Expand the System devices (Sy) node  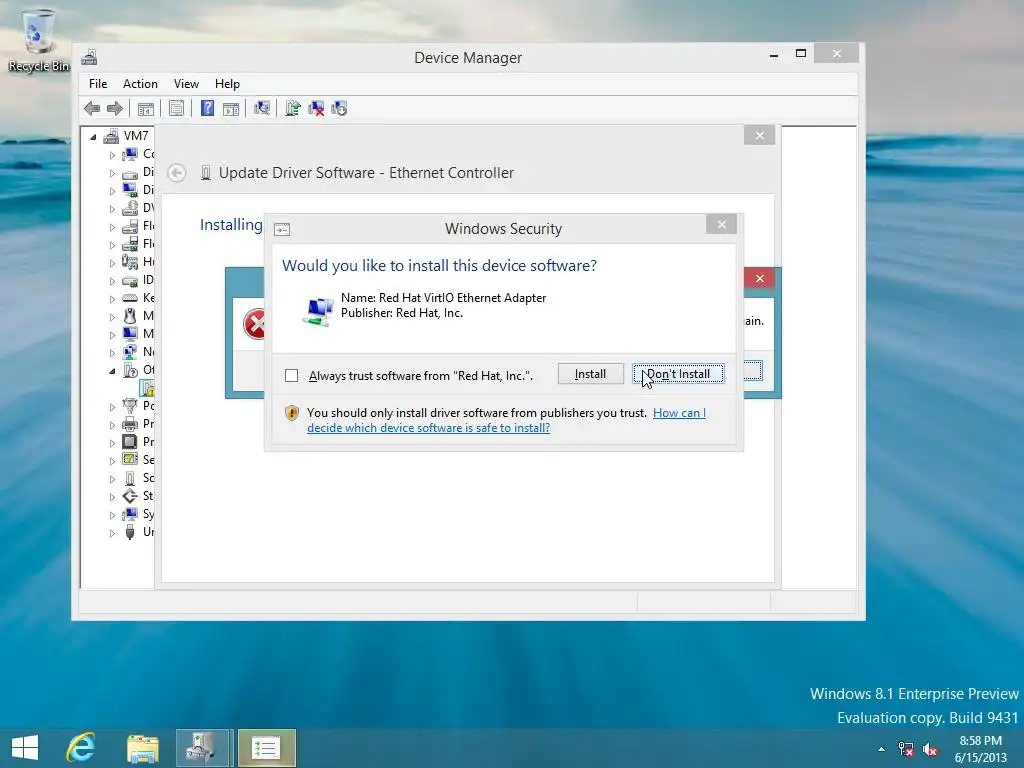pyautogui.click(x=112, y=515)
